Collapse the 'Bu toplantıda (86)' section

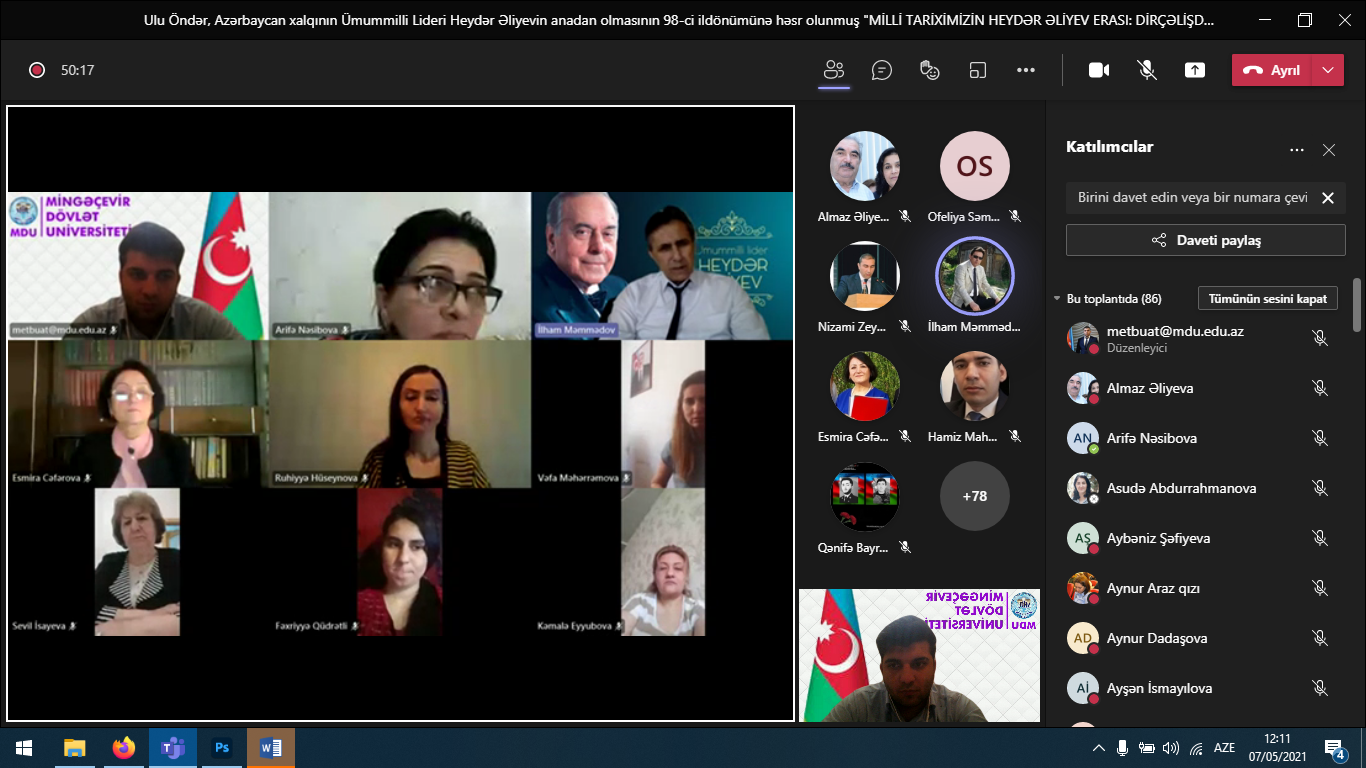tap(1057, 299)
